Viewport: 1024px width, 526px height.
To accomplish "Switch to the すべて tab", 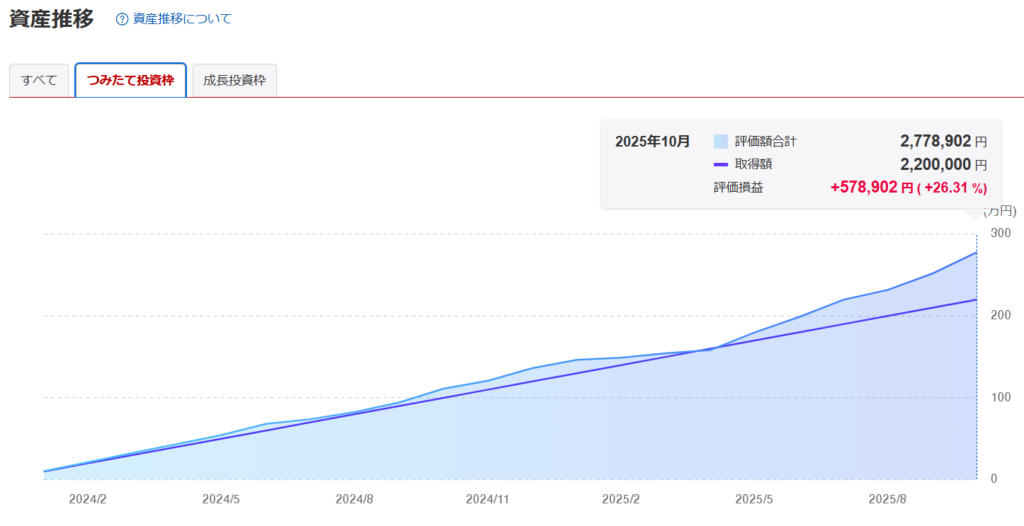I will coord(40,80).
